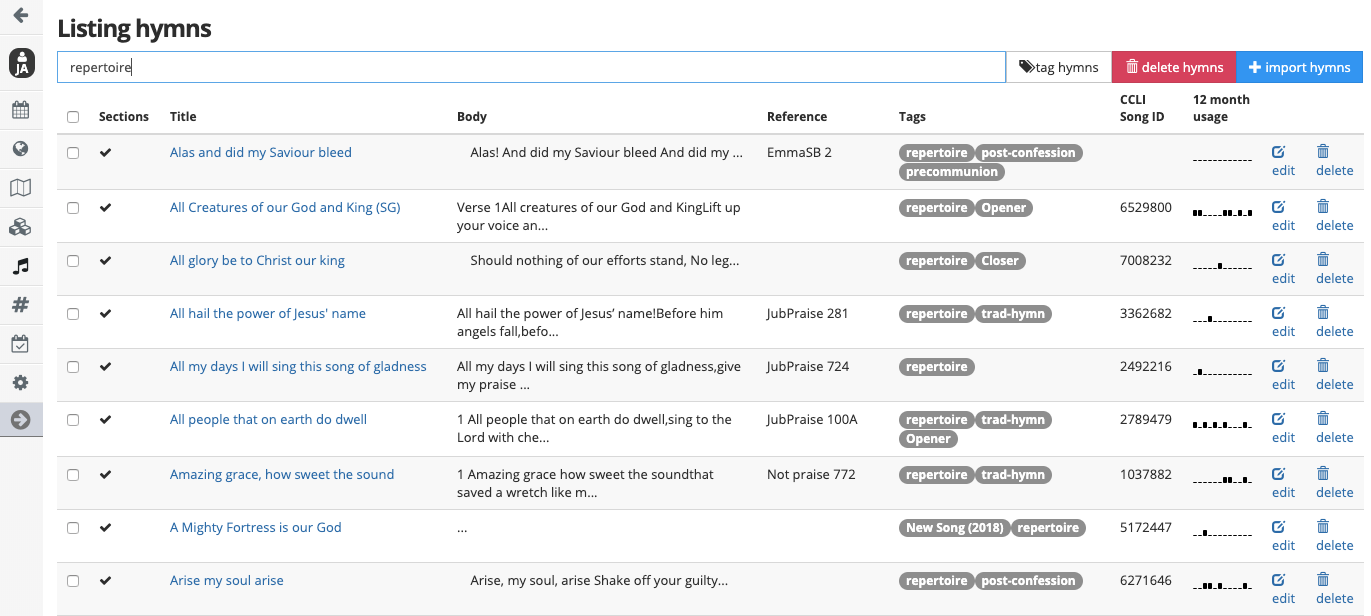The height and width of the screenshot is (616, 1371).
Task: Open the All hail the power of Jesus' name link
Action: click(x=267, y=314)
